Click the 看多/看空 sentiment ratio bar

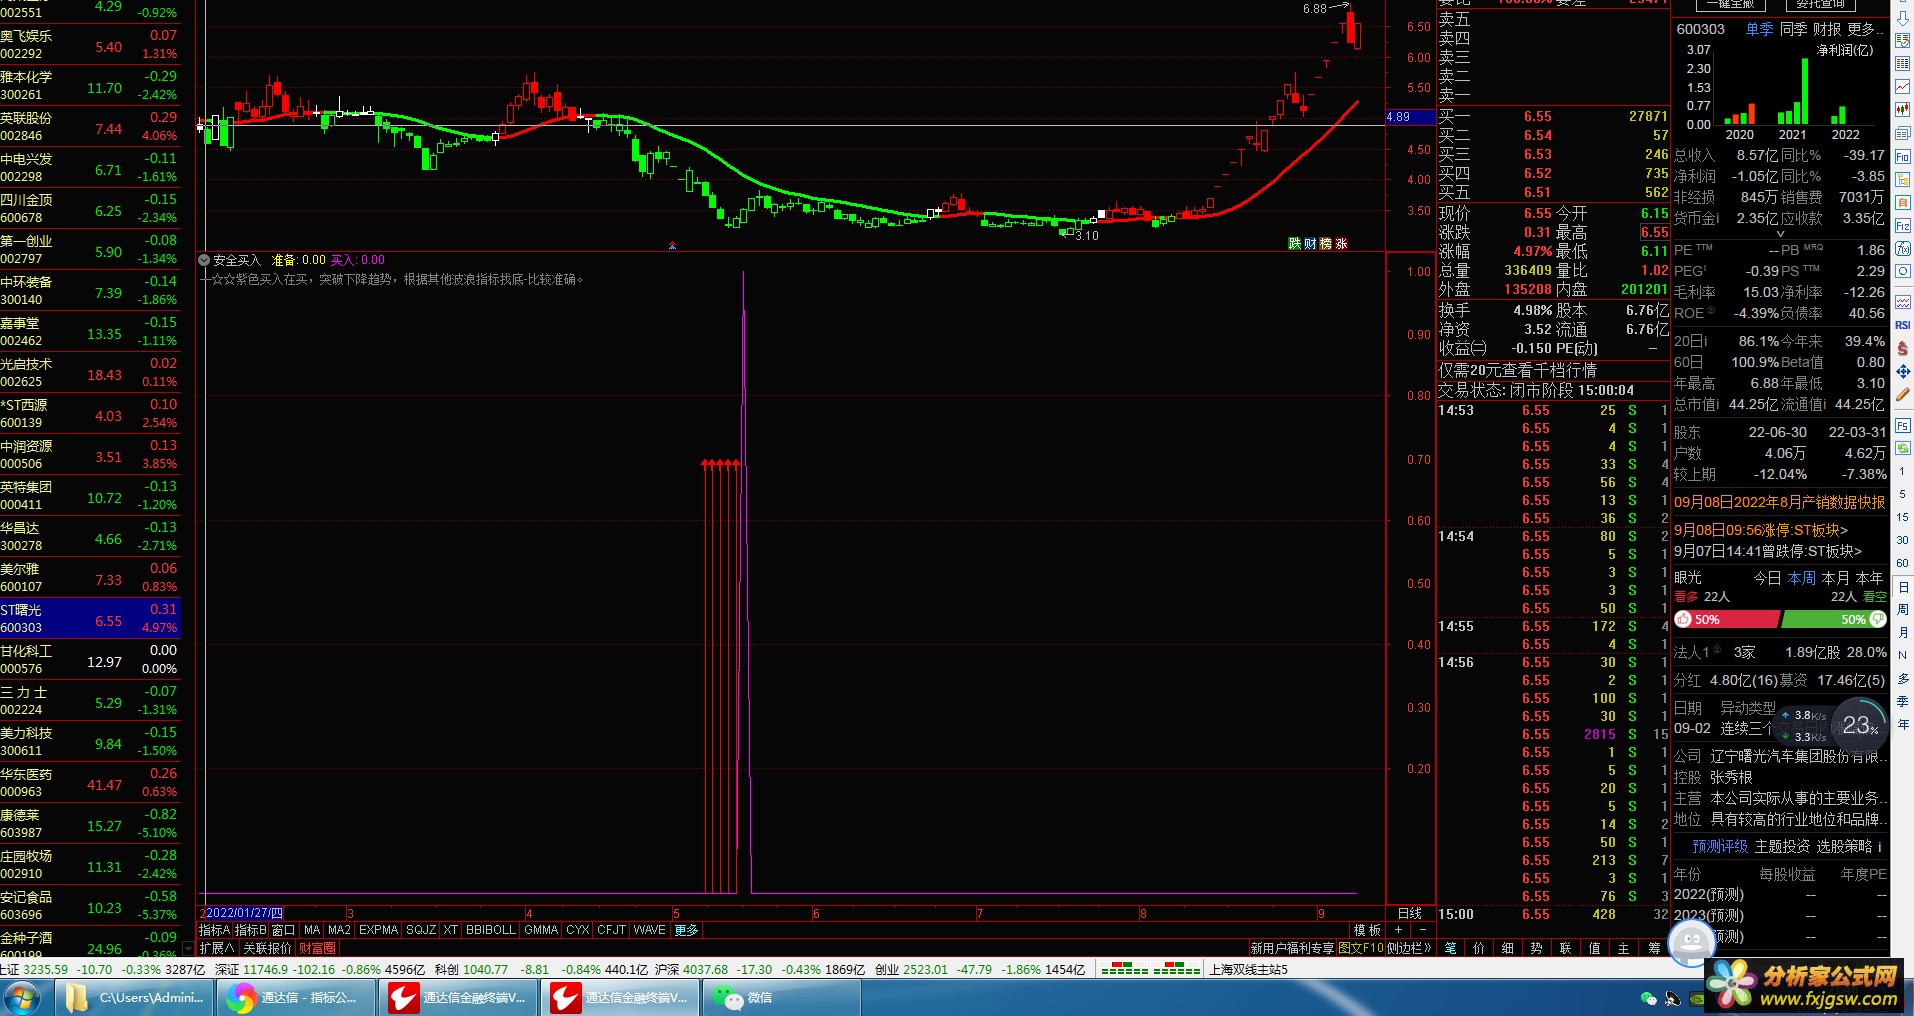coord(1780,619)
